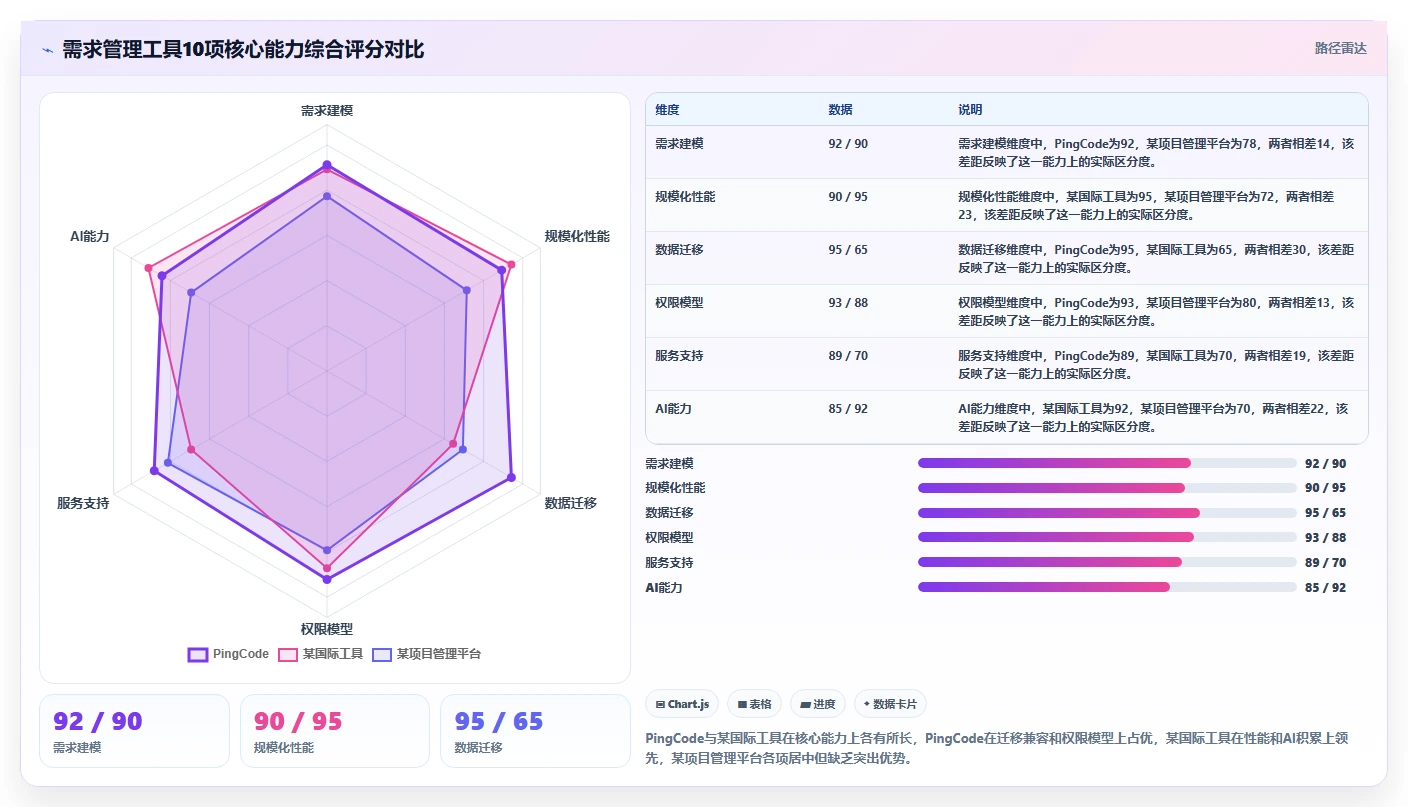Toggle the PingCode legend item
This screenshot has width=1408, height=807.
229,654
